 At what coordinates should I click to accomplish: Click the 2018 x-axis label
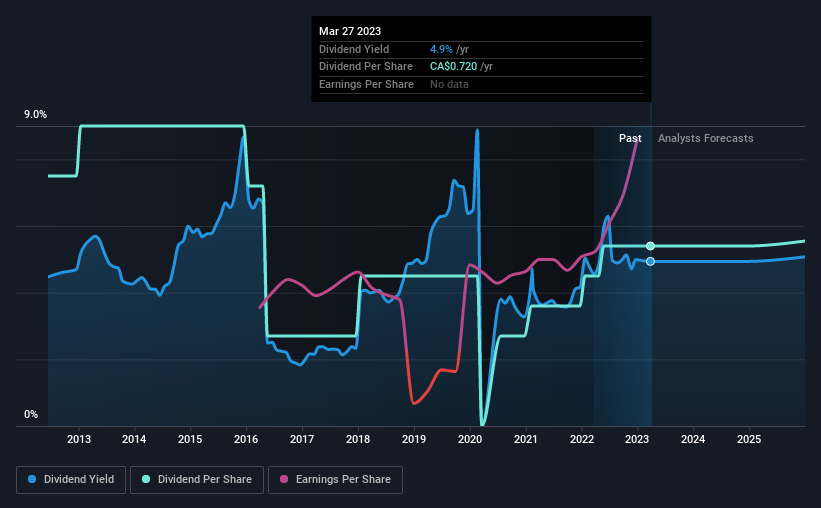pyautogui.click(x=358, y=439)
